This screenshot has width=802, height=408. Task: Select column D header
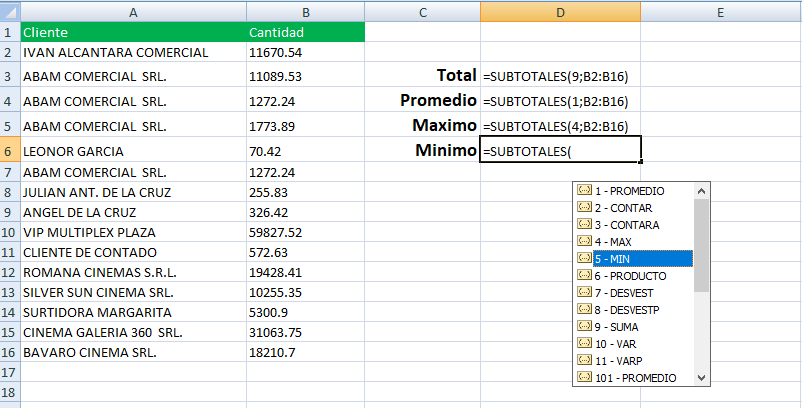[x=560, y=12]
